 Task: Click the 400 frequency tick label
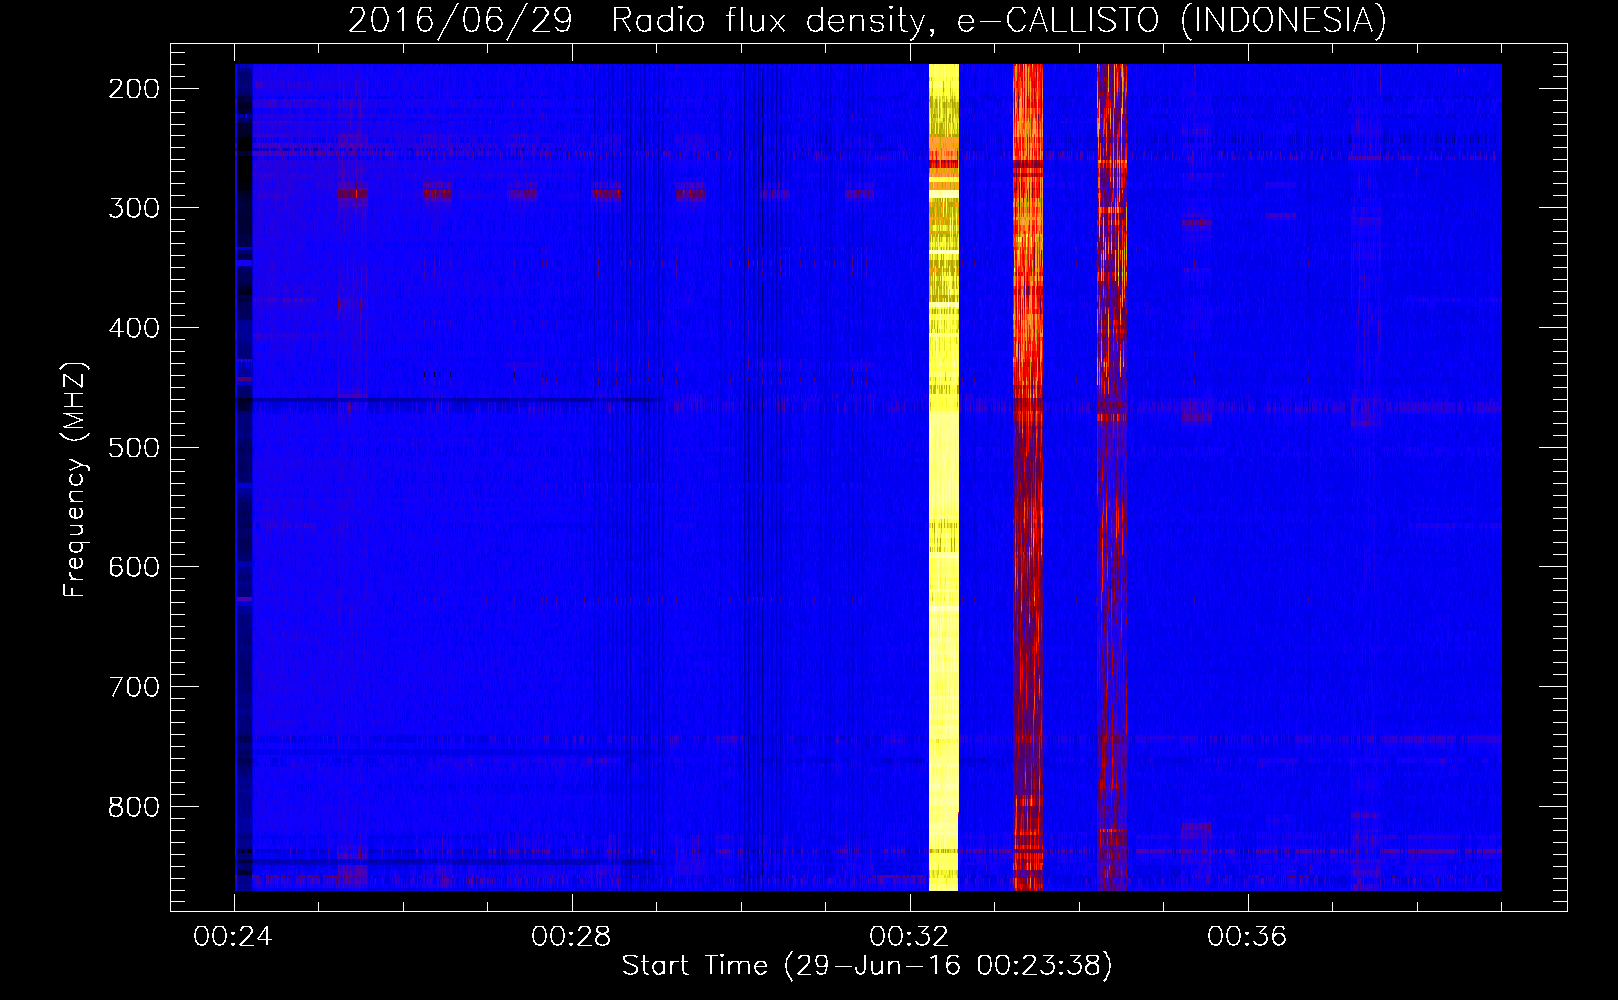pyautogui.click(x=134, y=328)
